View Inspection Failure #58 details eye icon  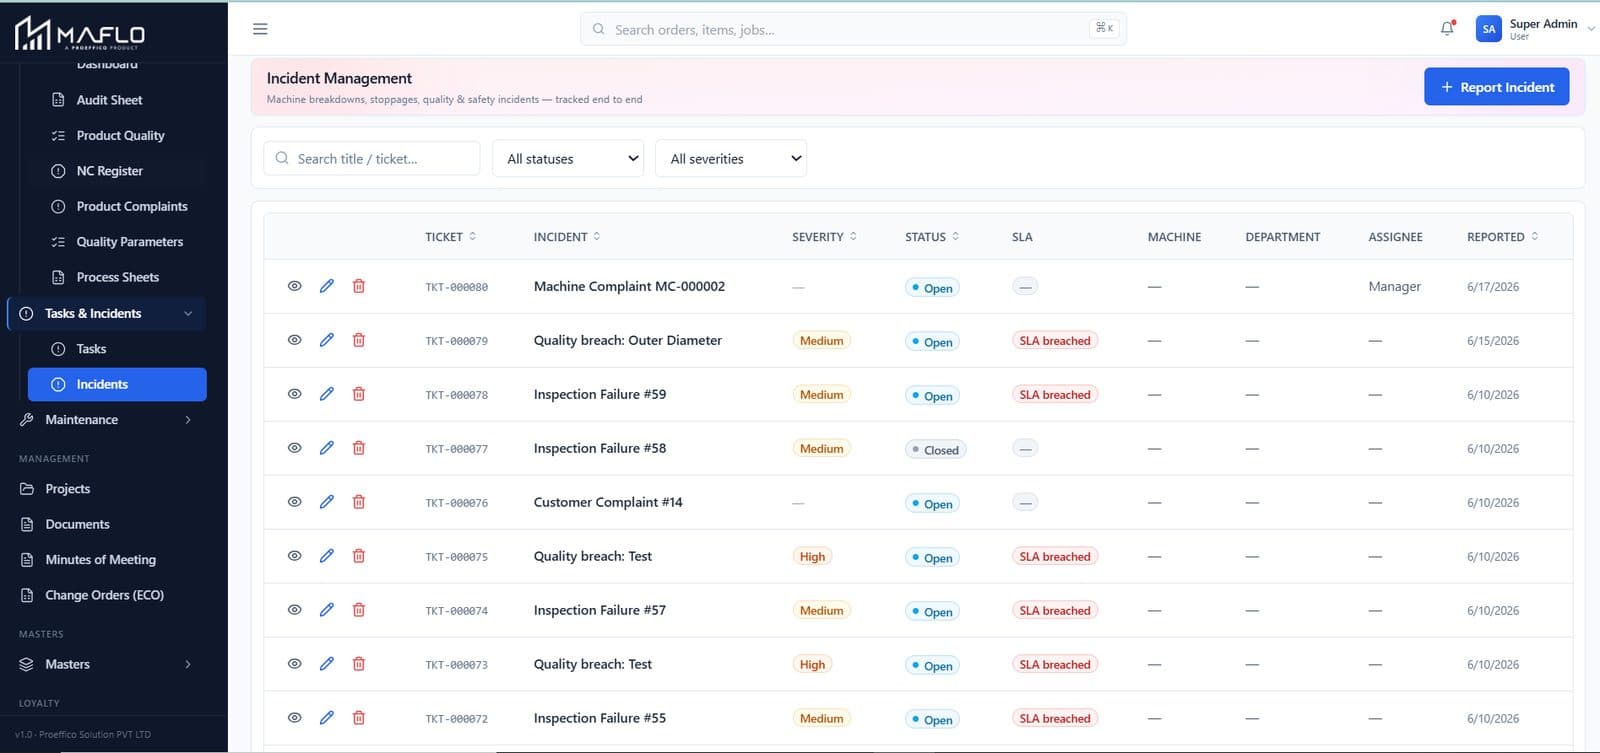[295, 448]
